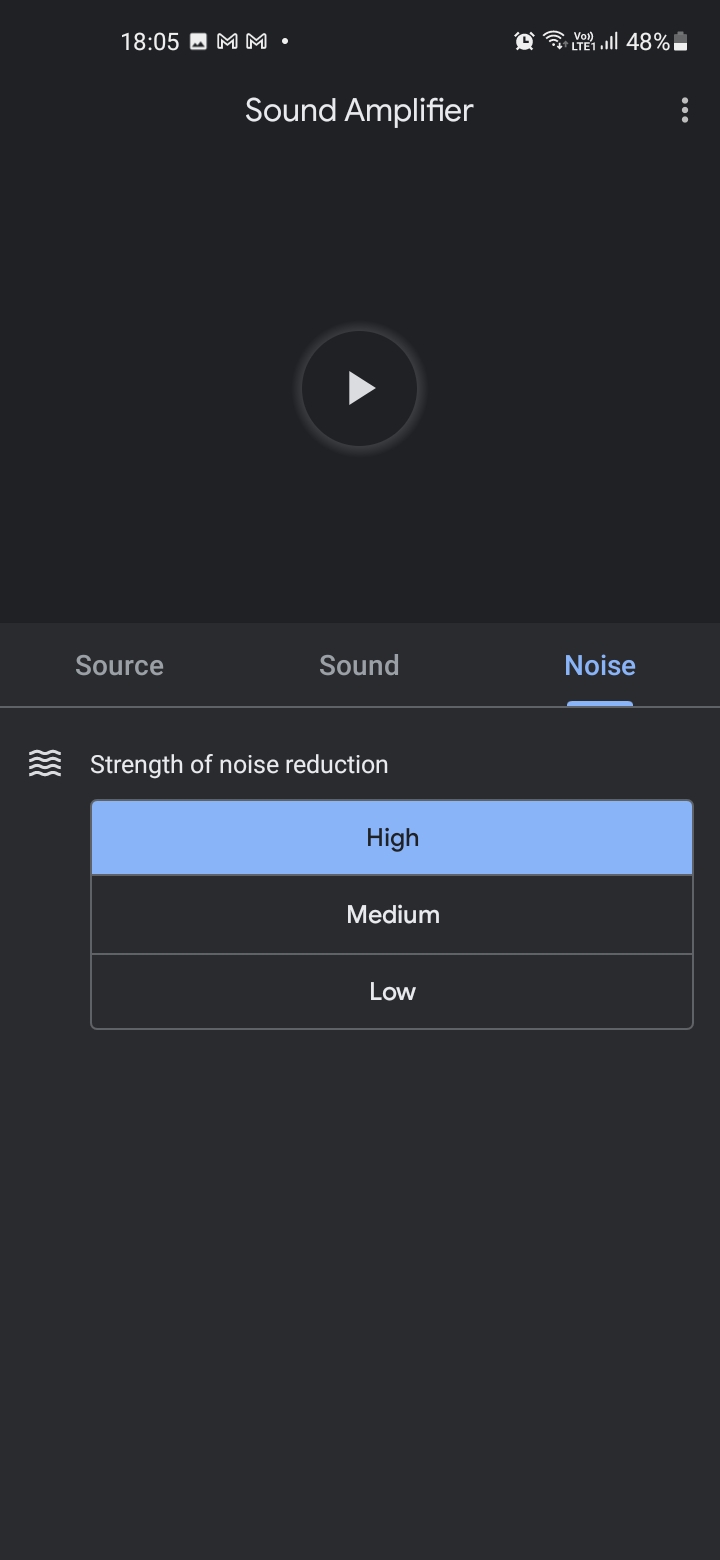
Task: Tap the Wi-Fi status icon
Action: 554,41
